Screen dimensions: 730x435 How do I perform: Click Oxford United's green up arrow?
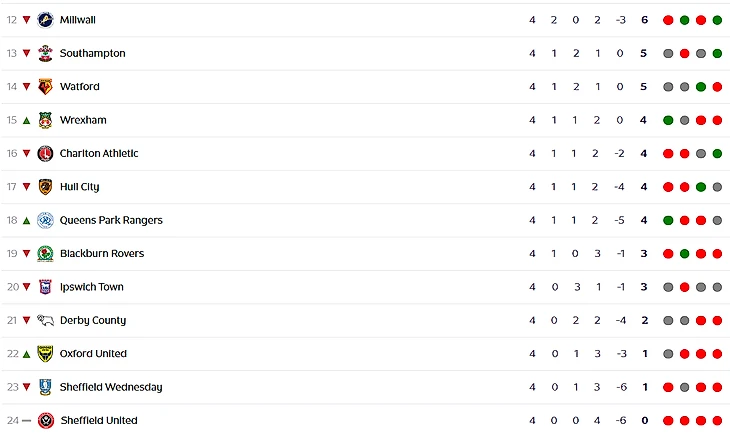click(27, 354)
